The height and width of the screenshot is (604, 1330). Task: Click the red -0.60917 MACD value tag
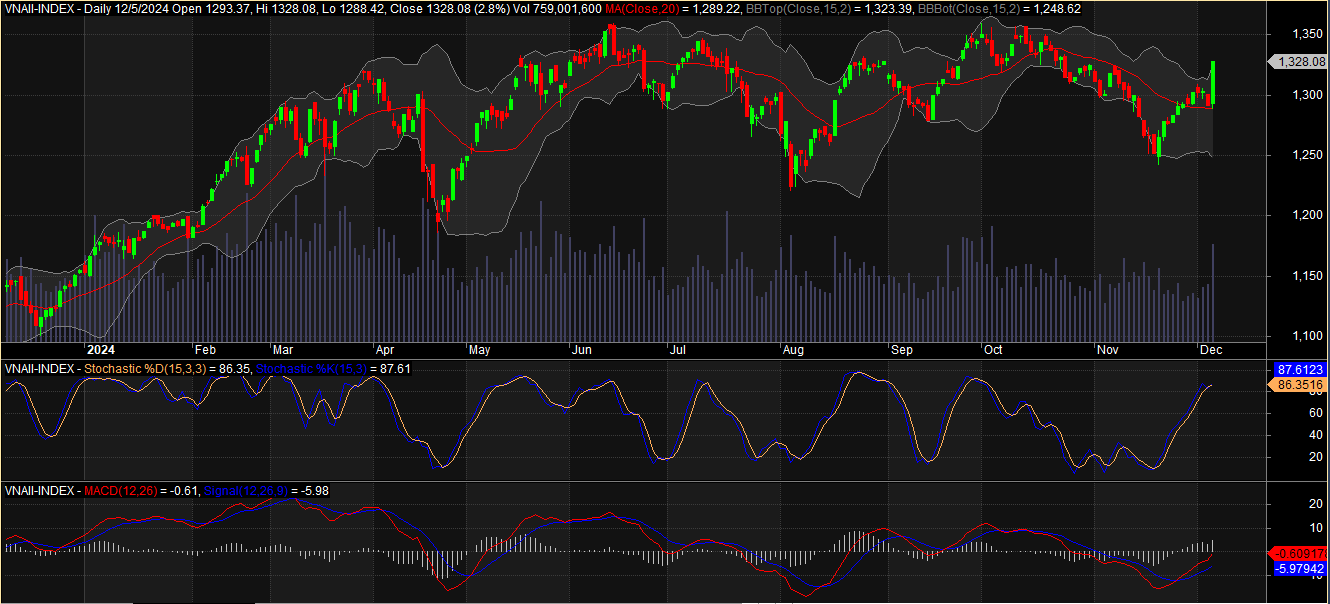[x=1298, y=554]
